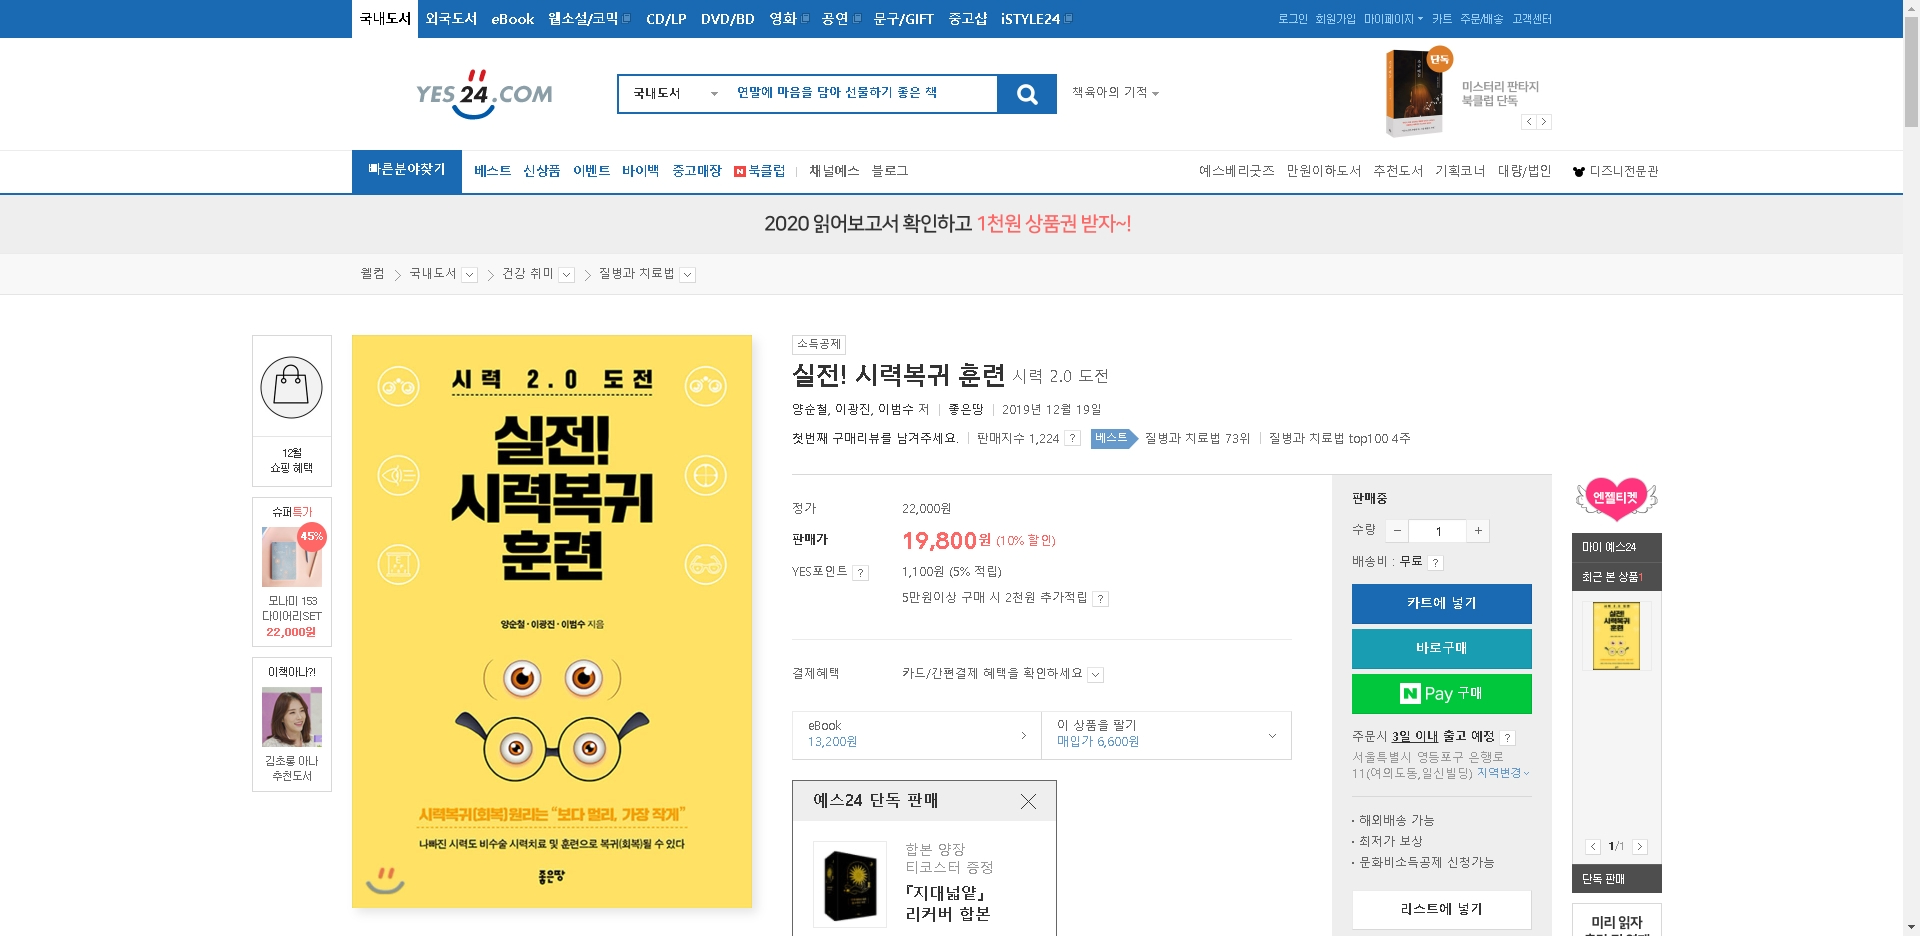Screen dimensions: 1920x936
Task: Open the book cover image
Action: click(x=552, y=621)
